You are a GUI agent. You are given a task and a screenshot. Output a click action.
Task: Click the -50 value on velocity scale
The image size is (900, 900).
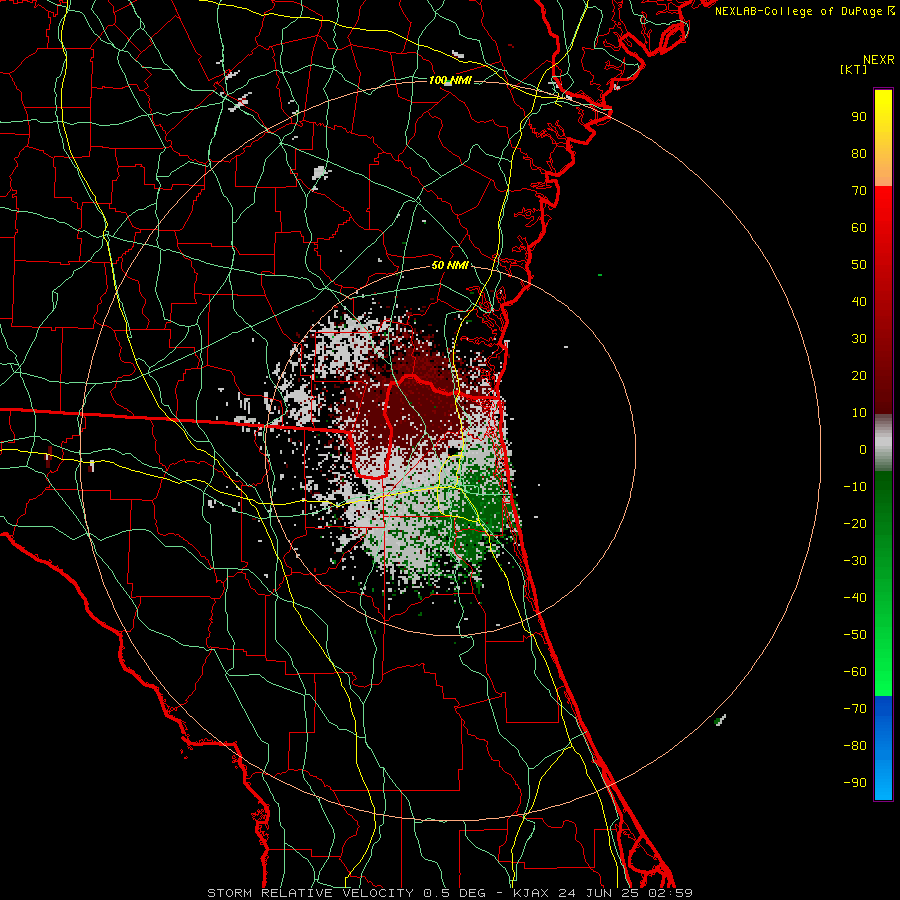(x=855, y=634)
